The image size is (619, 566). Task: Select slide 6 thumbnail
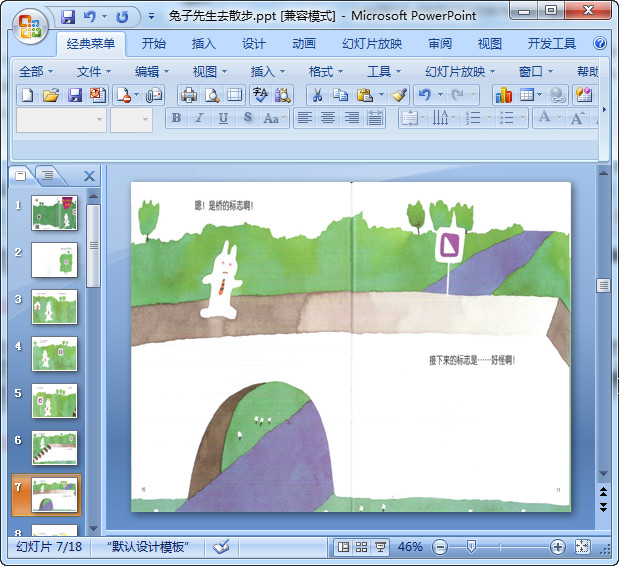tap(54, 448)
